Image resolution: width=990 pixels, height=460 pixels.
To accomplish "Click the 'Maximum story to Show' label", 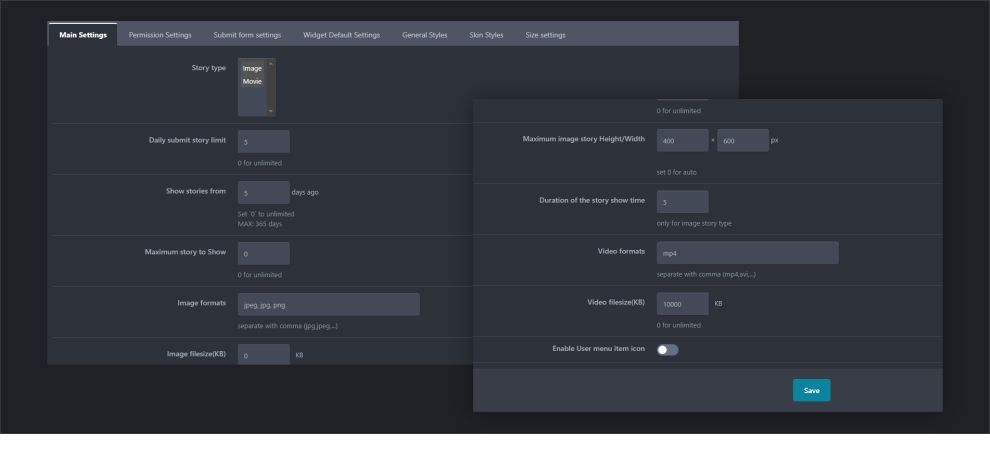I will (x=185, y=252).
